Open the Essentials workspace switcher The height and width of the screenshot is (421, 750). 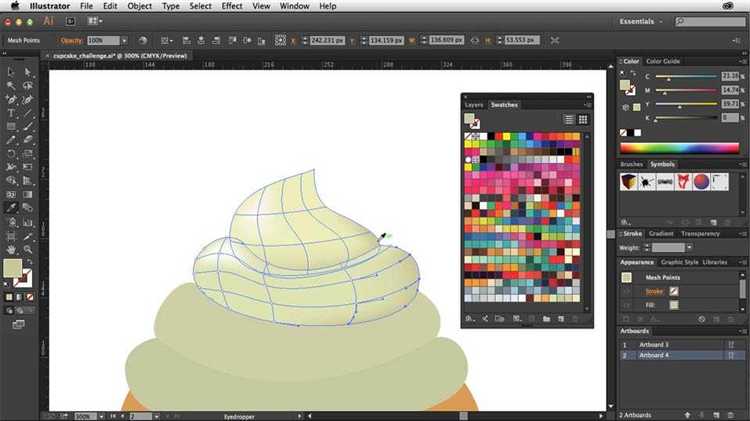(x=641, y=22)
